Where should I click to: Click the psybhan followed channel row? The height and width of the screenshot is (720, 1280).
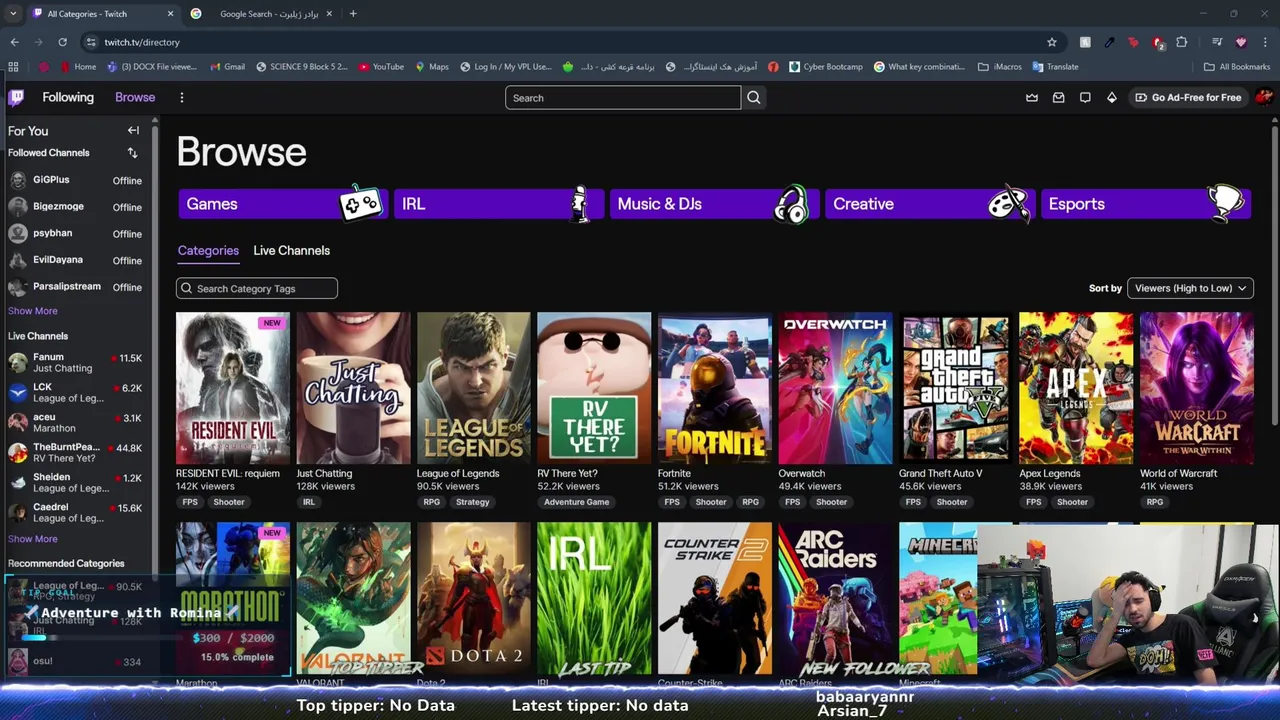coord(76,233)
